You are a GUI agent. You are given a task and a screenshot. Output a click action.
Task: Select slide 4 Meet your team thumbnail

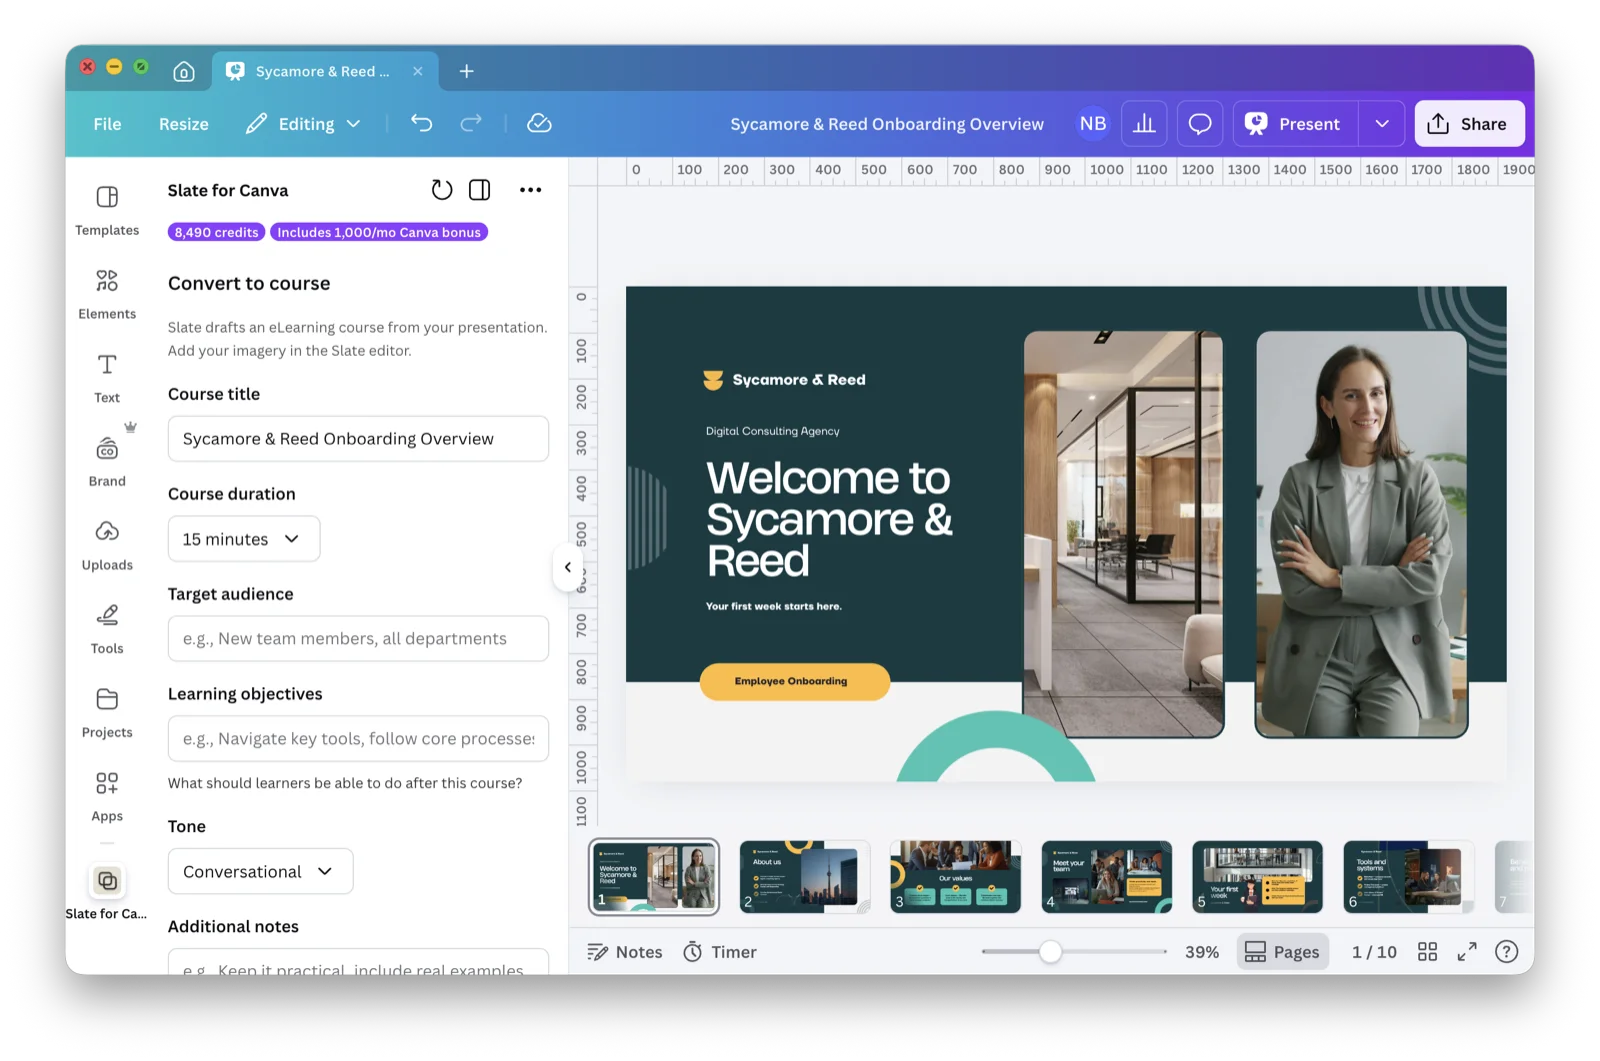pos(1106,877)
